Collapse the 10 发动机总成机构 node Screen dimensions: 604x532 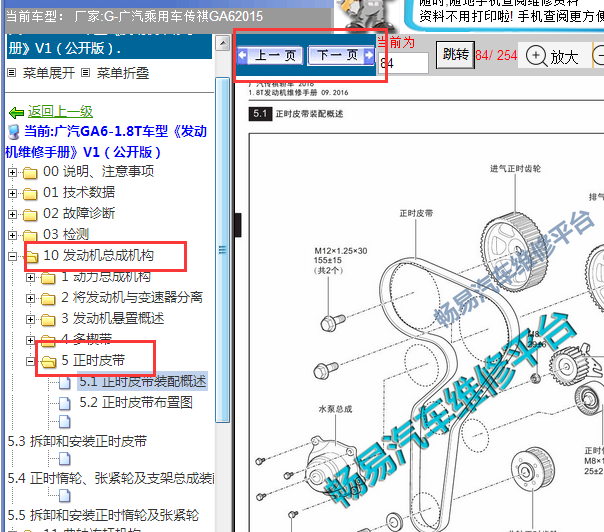[x=12, y=256]
